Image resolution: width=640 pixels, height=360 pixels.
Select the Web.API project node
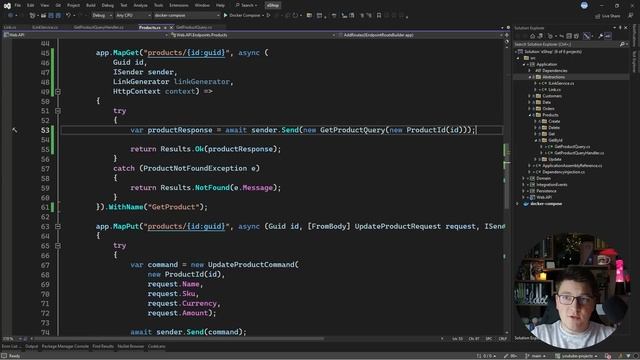coord(544,197)
